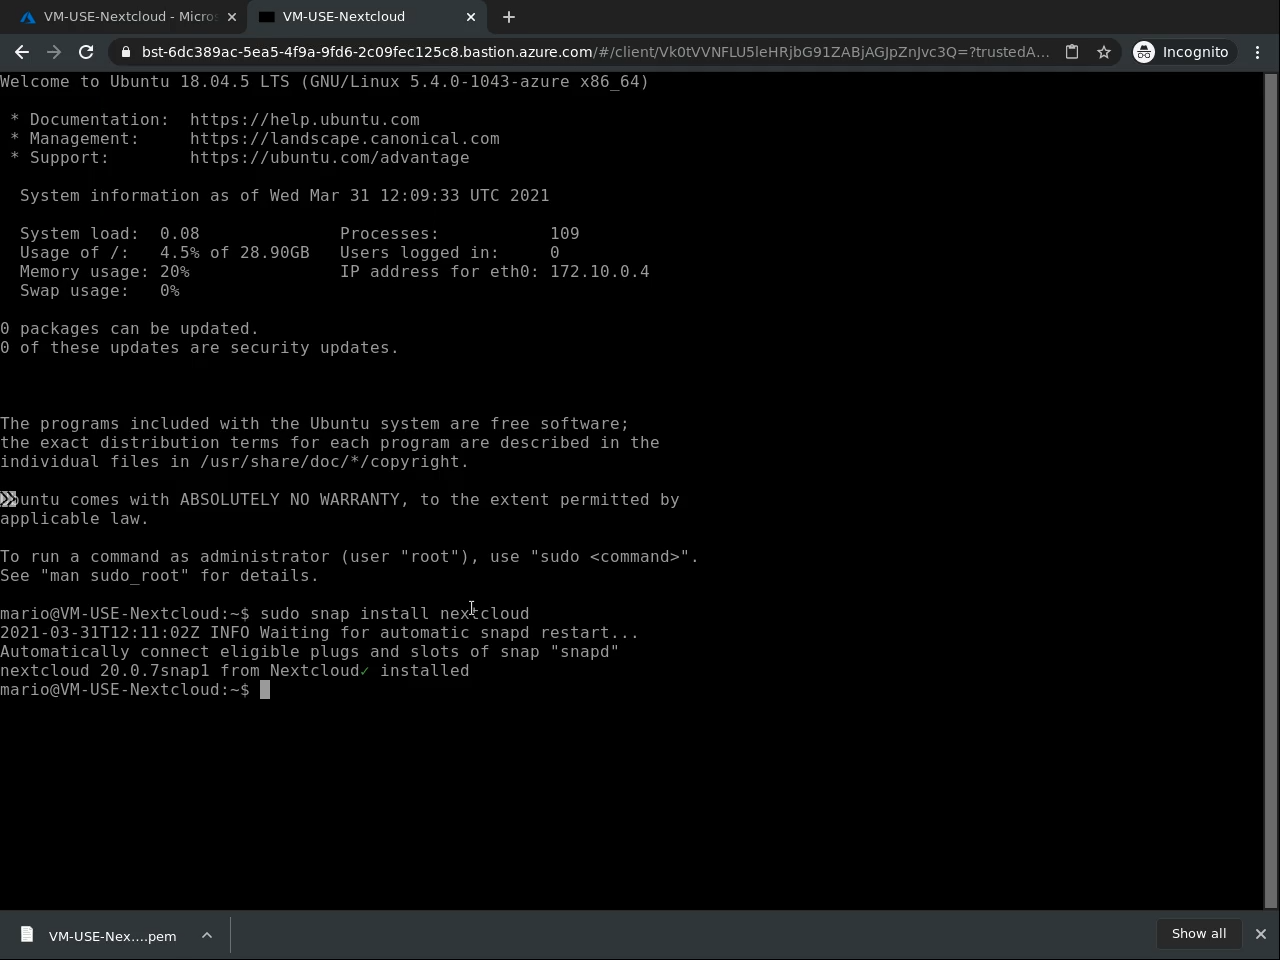Reload the bastion page
1280x960 pixels.
[x=86, y=52]
